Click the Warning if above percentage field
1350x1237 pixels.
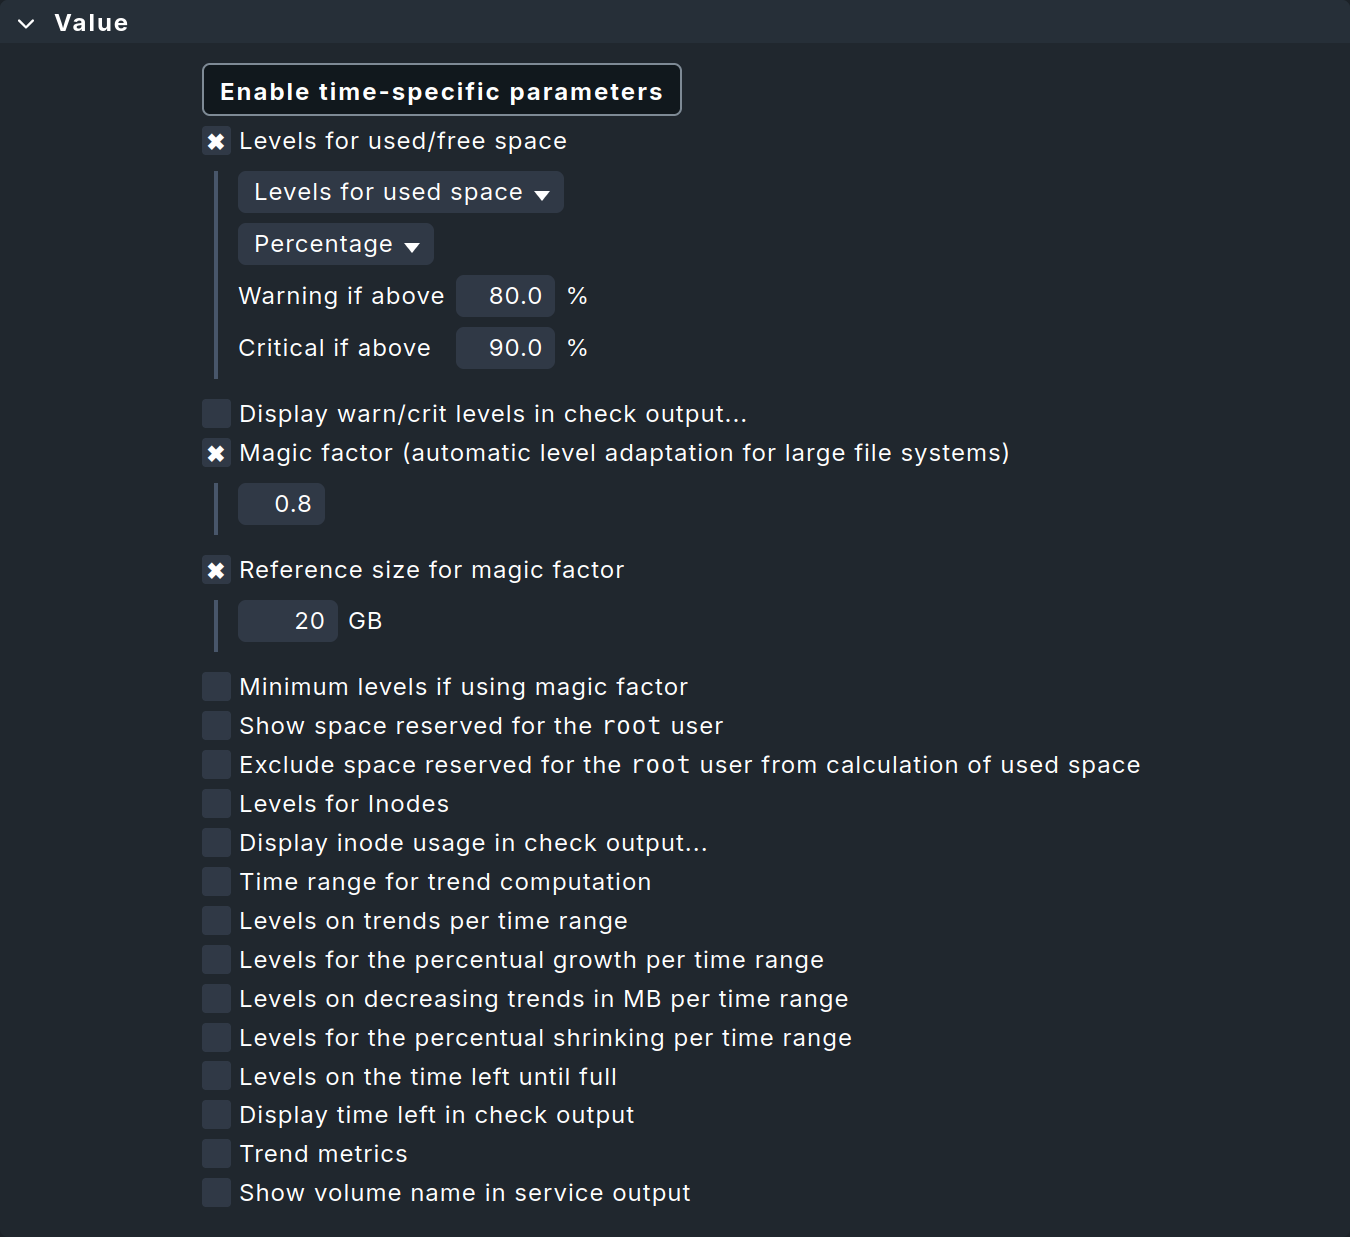(505, 296)
